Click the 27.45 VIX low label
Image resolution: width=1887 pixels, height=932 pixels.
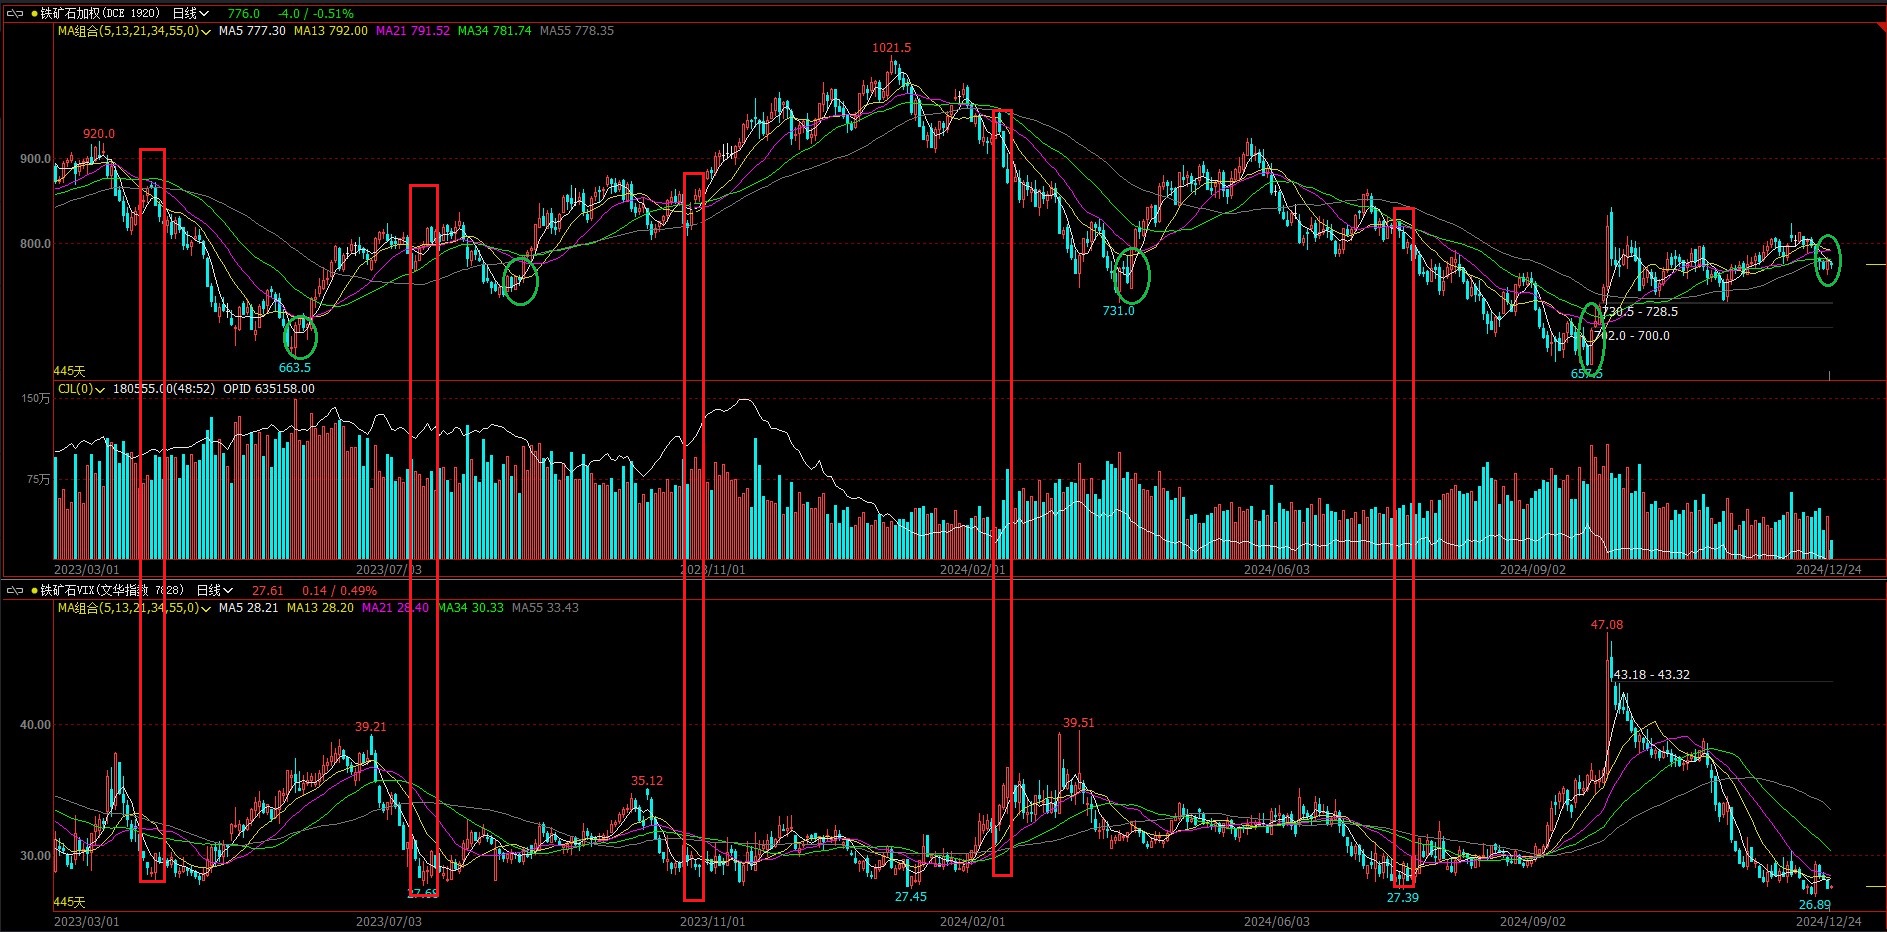[911, 897]
